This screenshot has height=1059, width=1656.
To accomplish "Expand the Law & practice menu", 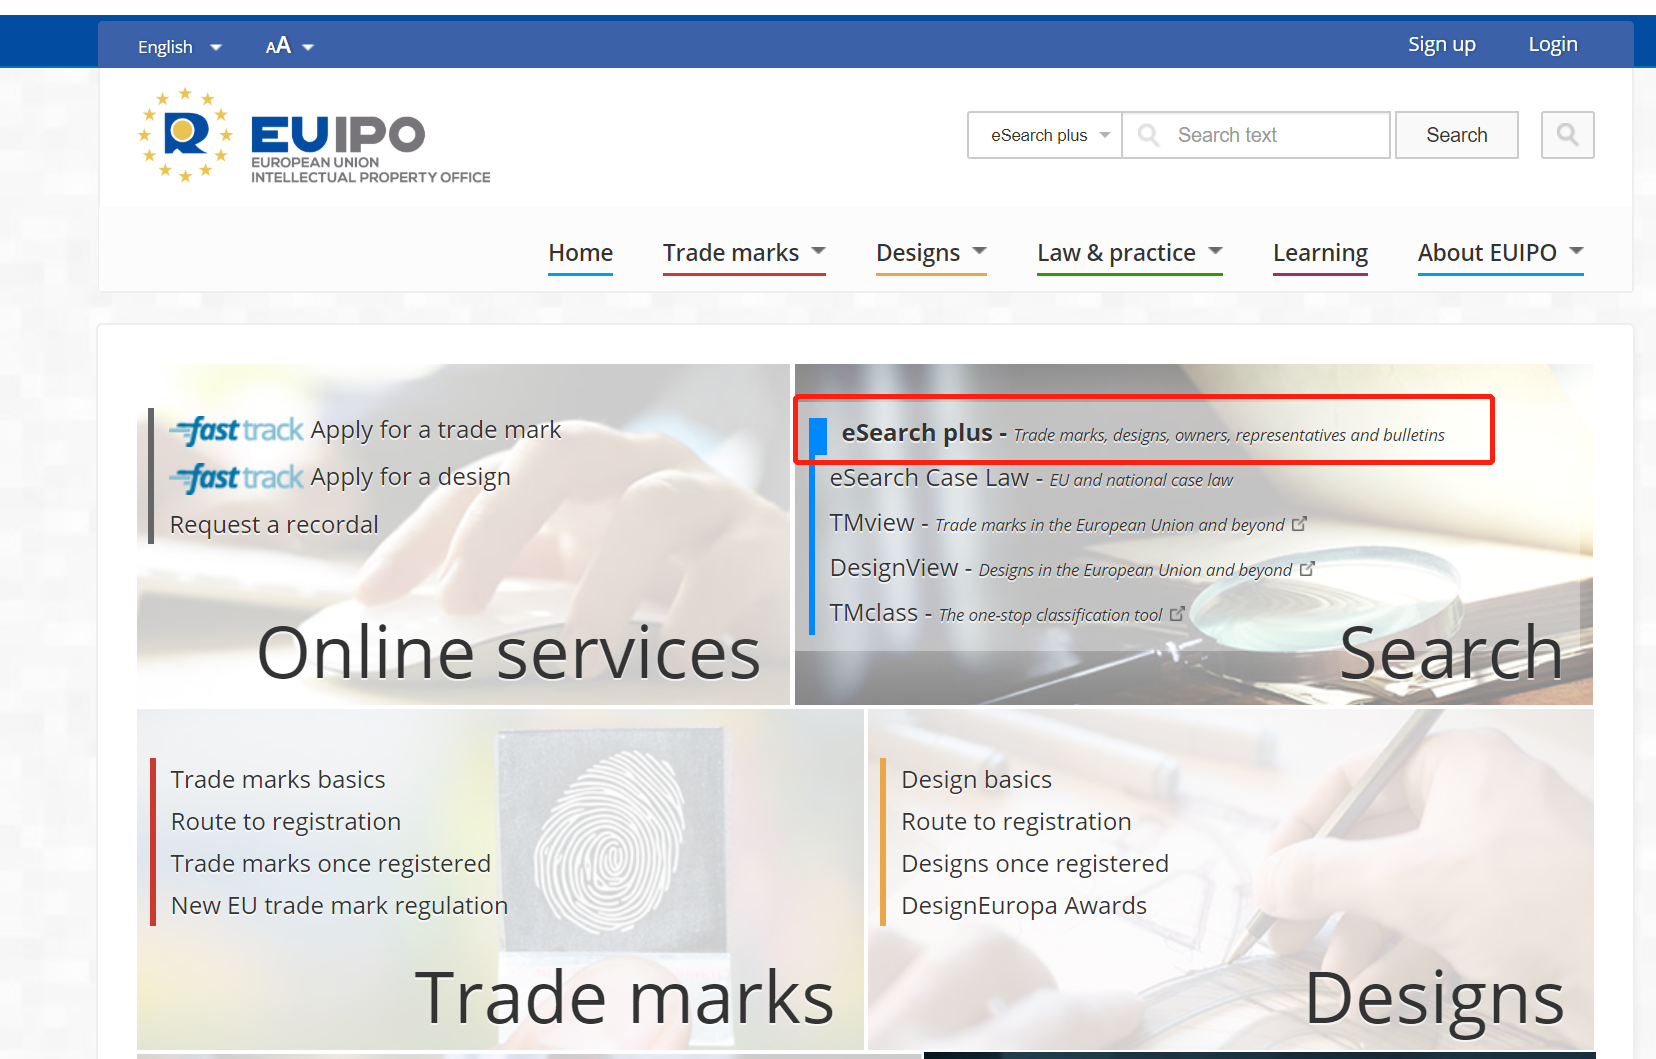I will click(1130, 253).
